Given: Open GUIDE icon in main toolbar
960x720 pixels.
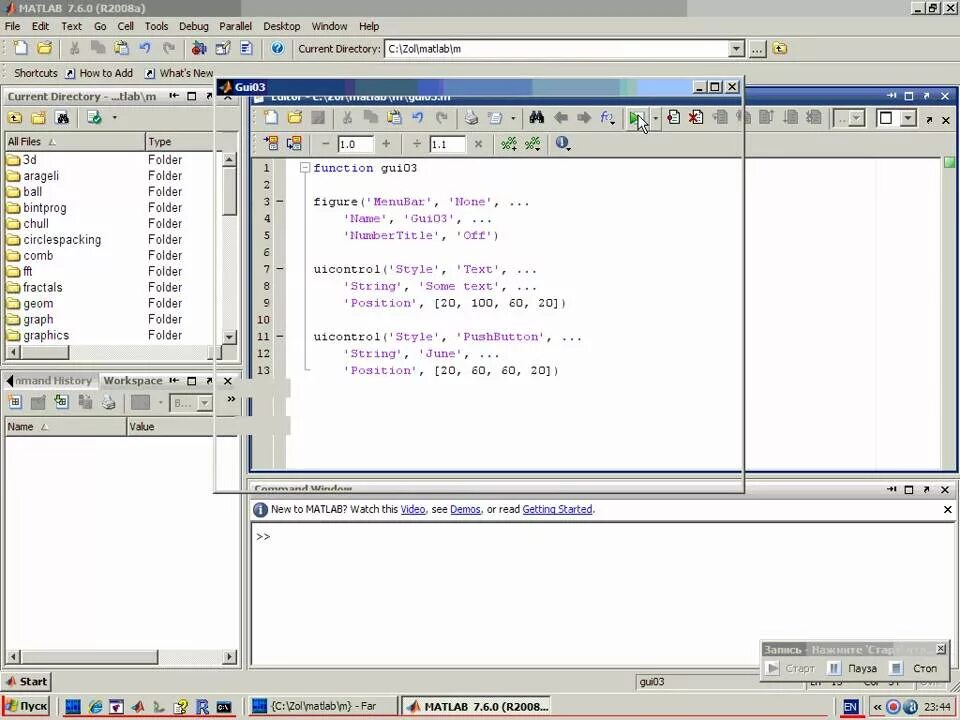Looking at the screenshot, I should [x=223, y=48].
